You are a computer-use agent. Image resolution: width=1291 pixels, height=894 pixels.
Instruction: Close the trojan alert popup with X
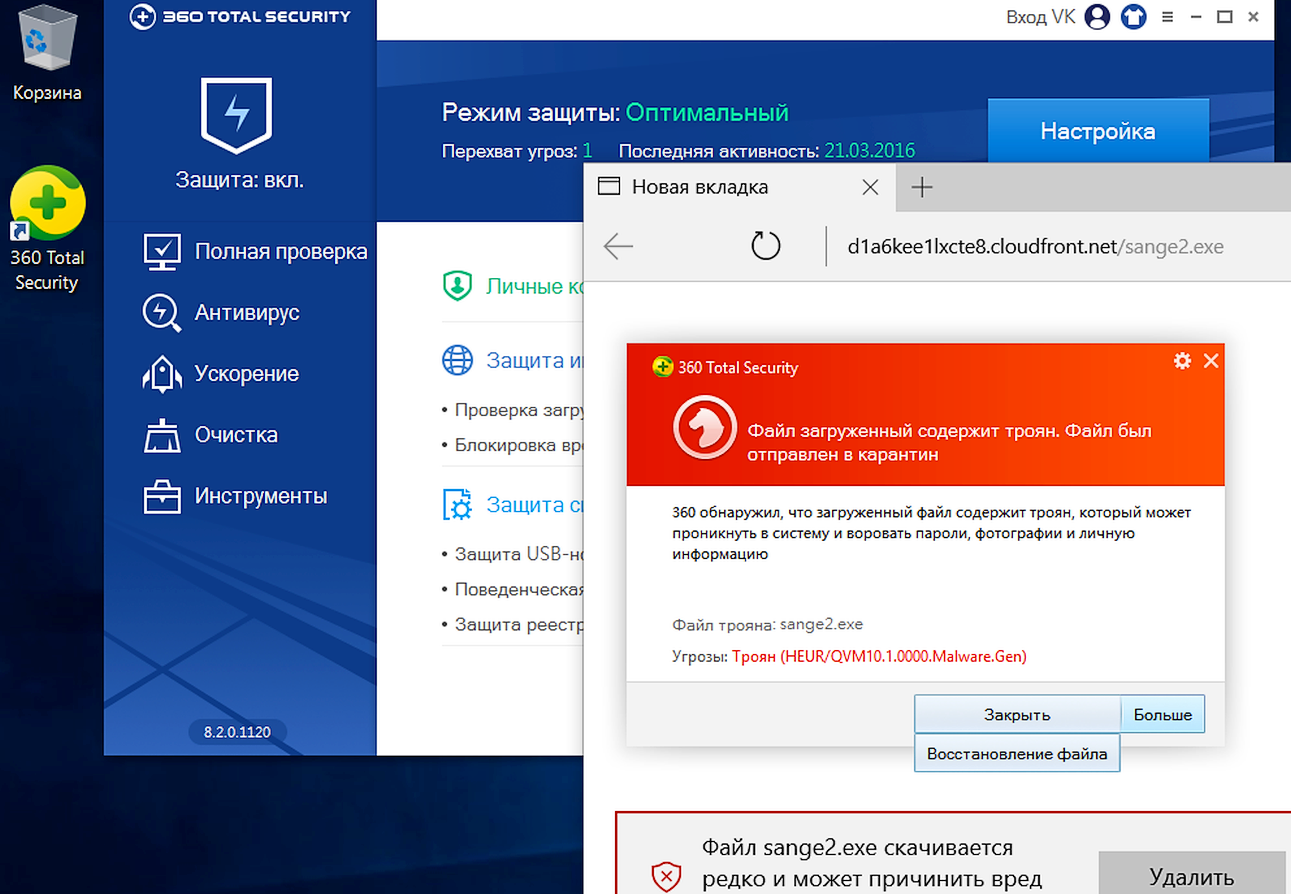pos(1211,361)
